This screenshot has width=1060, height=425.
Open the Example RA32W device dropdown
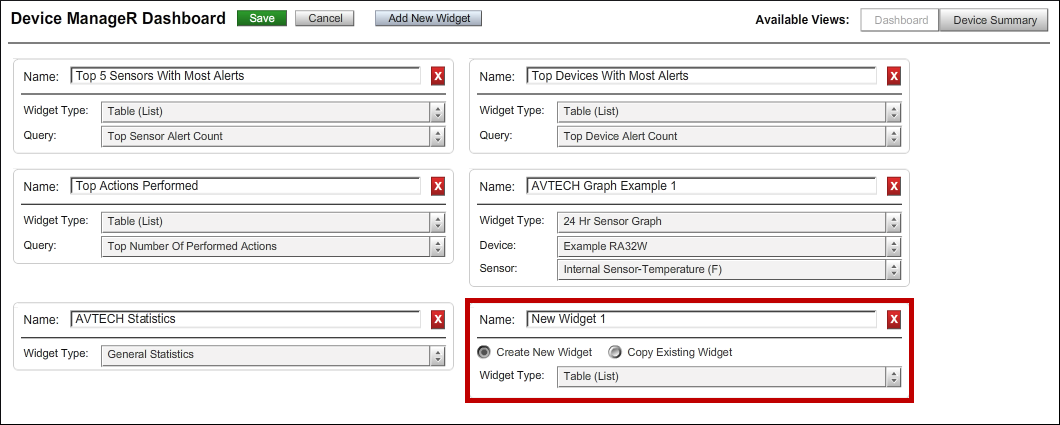[x=728, y=245]
